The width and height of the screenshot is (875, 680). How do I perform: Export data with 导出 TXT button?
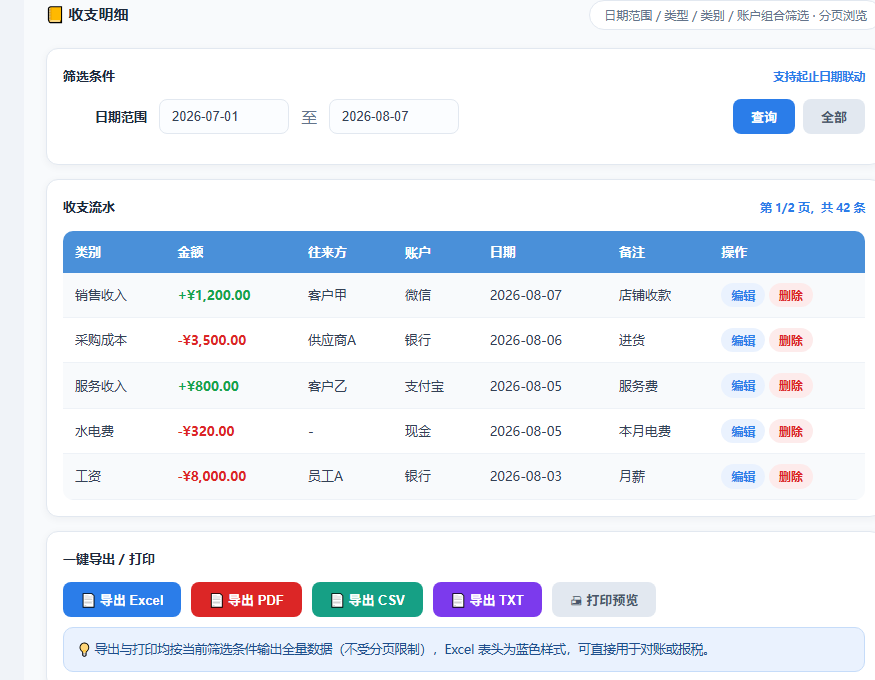pyautogui.click(x=487, y=600)
